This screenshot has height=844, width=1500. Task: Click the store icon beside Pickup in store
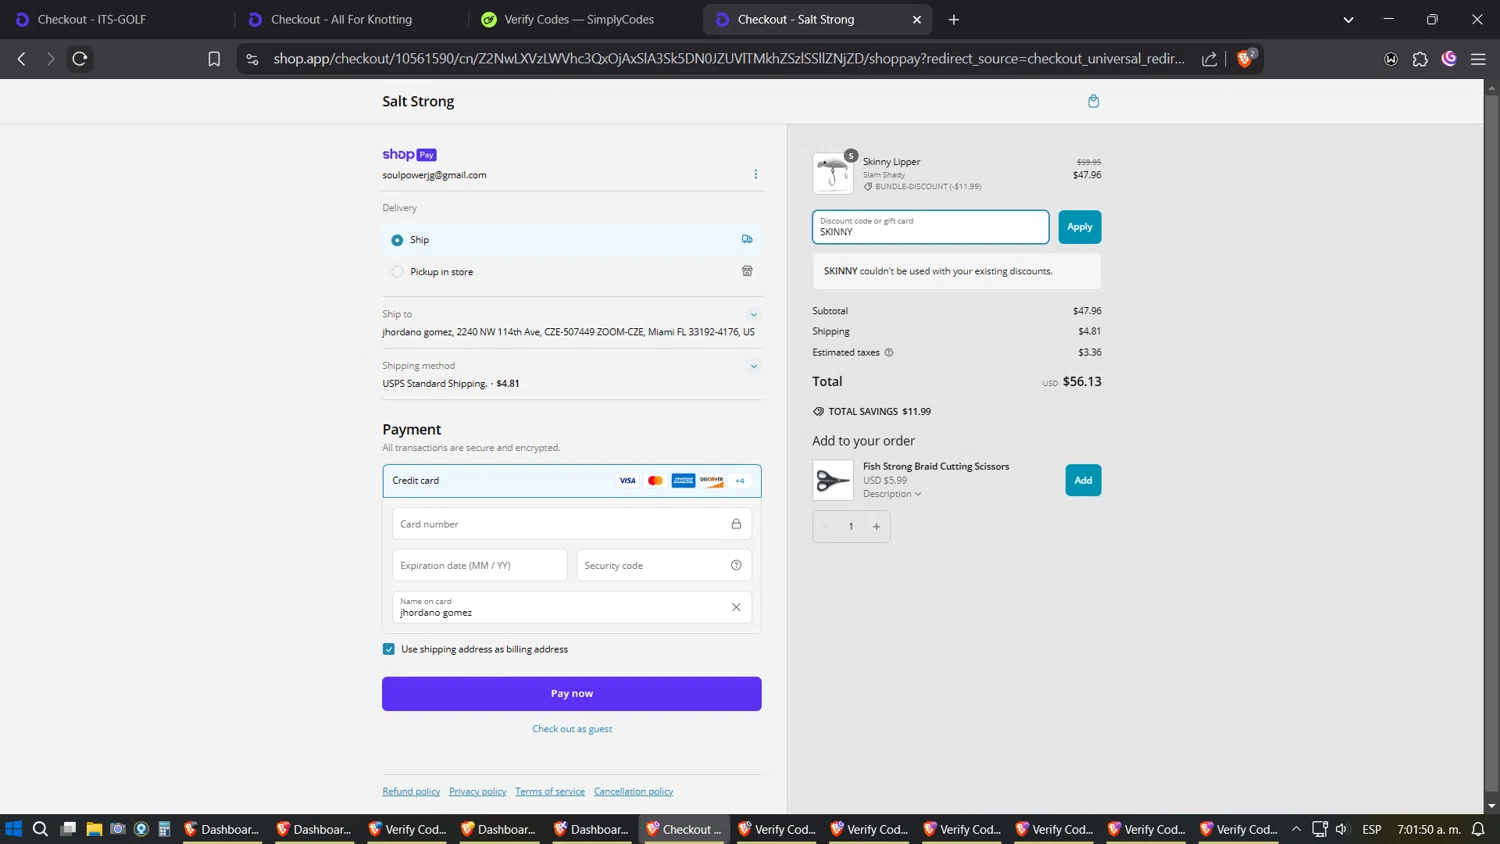(x=747, y=271)
